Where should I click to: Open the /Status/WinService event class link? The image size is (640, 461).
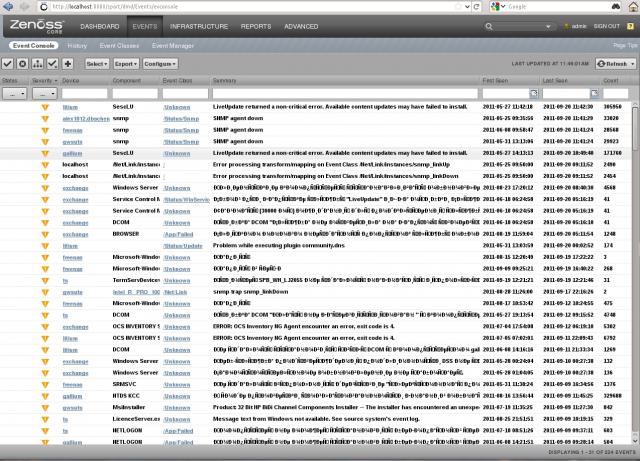coord(186,200)
